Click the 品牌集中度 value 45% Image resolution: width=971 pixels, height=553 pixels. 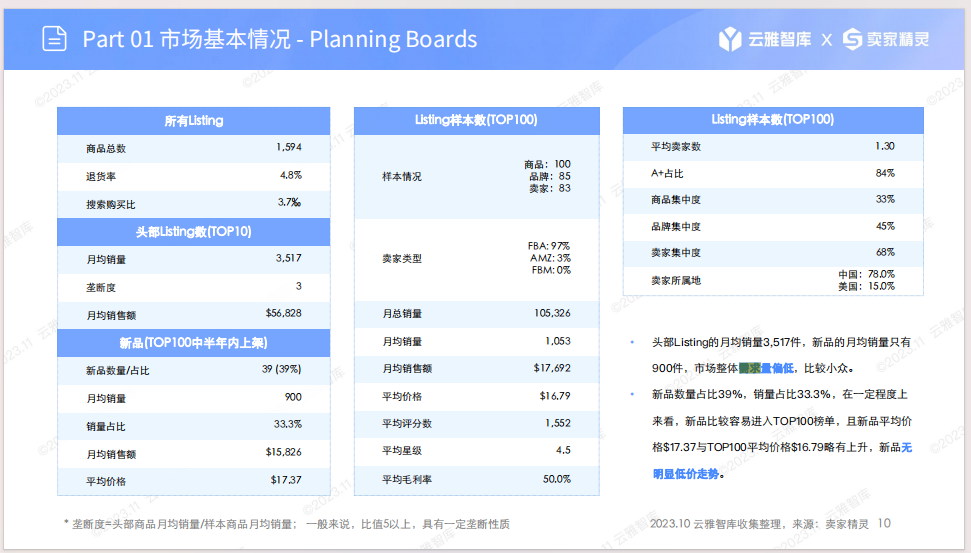click(x=886, y=226)
